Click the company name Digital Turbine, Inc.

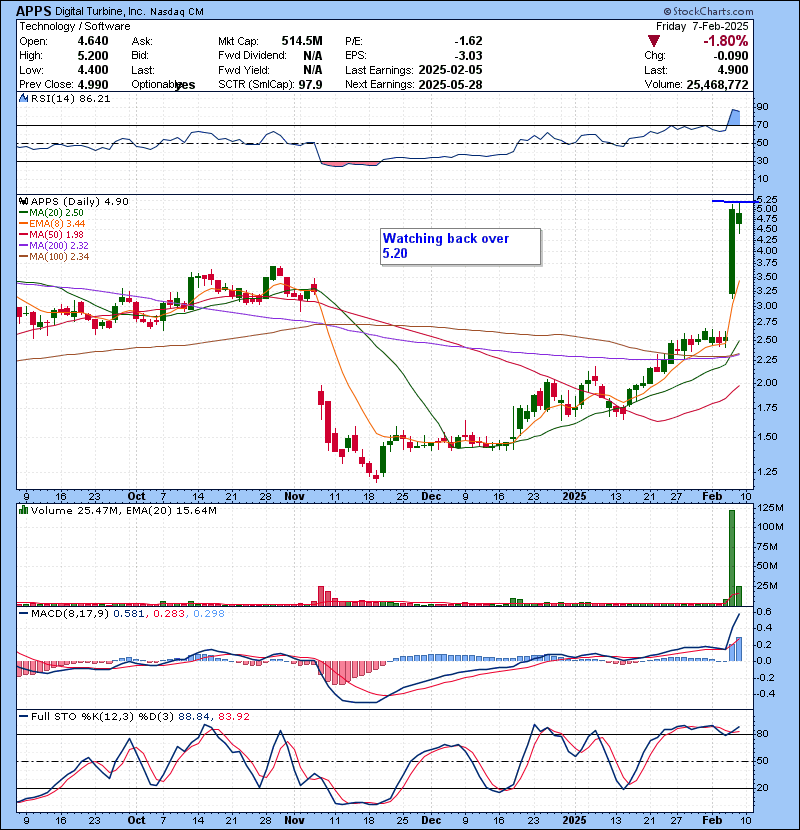100,12
